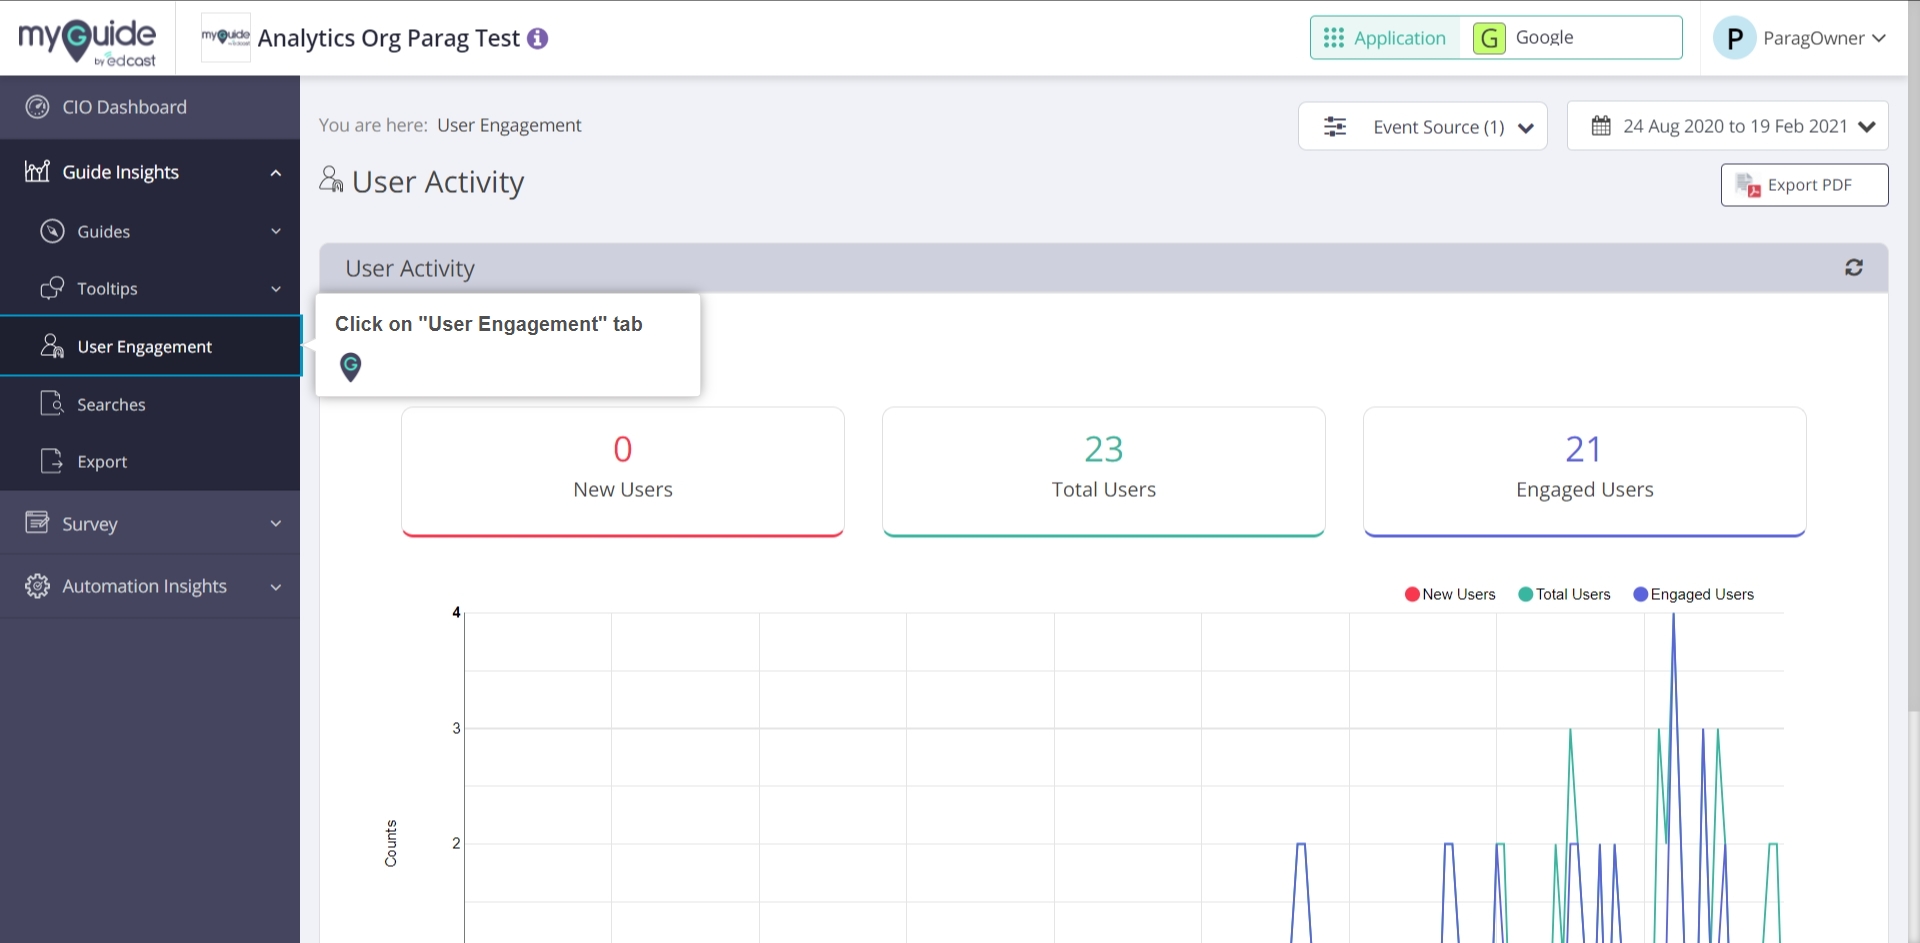Click the "User Activity" panel header text
The image size is (1920, 943).
click(410, 268)
